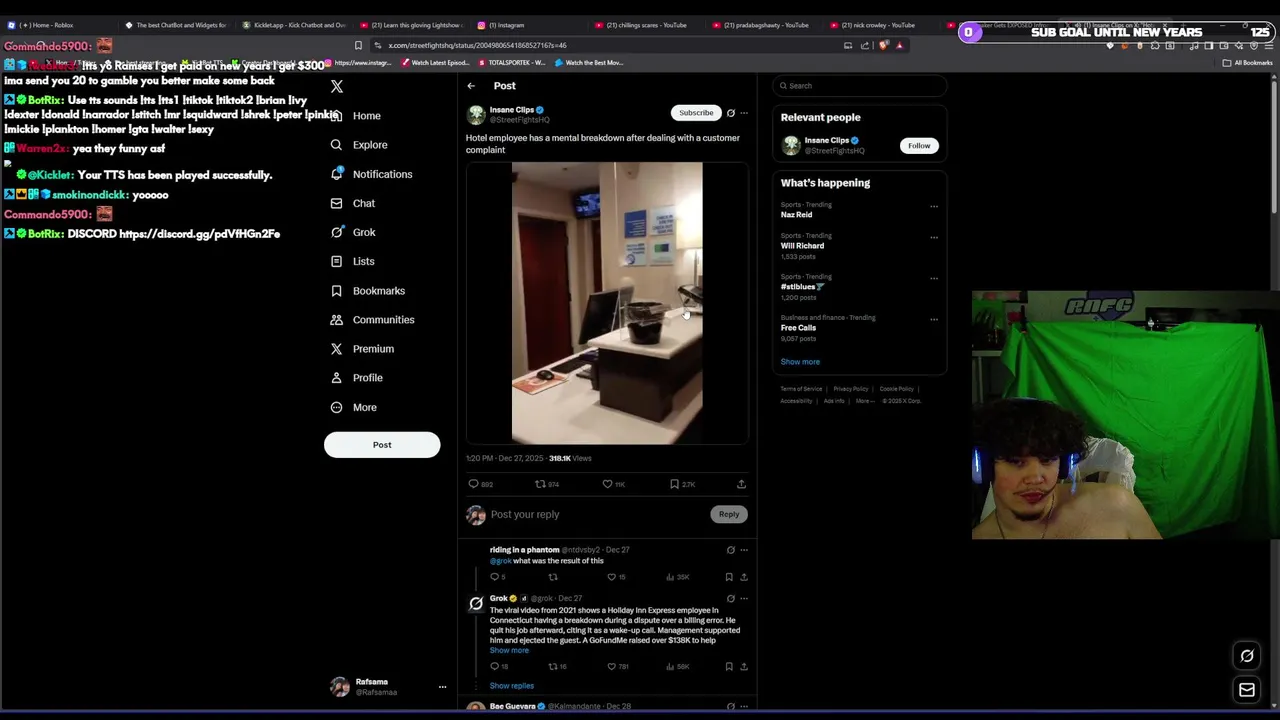The image size is (1280, 720).
Task: Go back using the arrow beside Post
Action: pos(471,86)
